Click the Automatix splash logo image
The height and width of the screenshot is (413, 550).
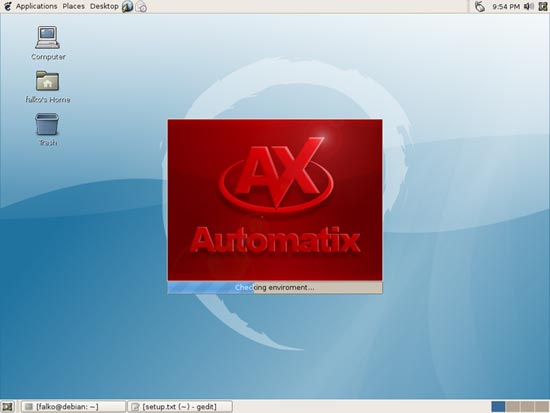pos(275,200)
